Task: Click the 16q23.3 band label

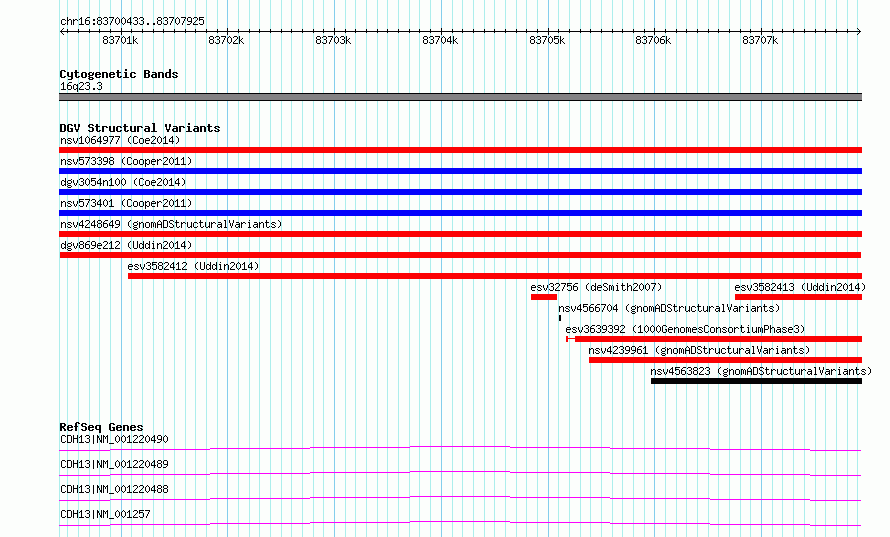Action: [x=81, y=86]
